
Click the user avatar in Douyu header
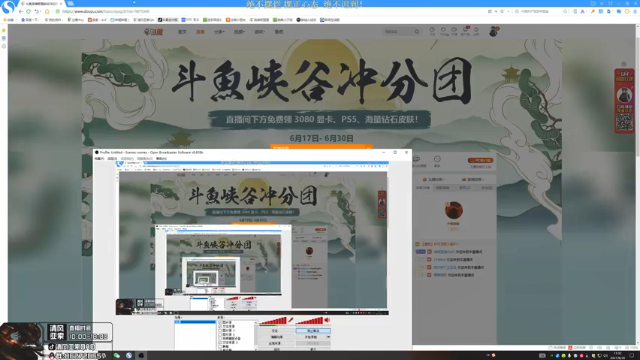pos(493,31)
